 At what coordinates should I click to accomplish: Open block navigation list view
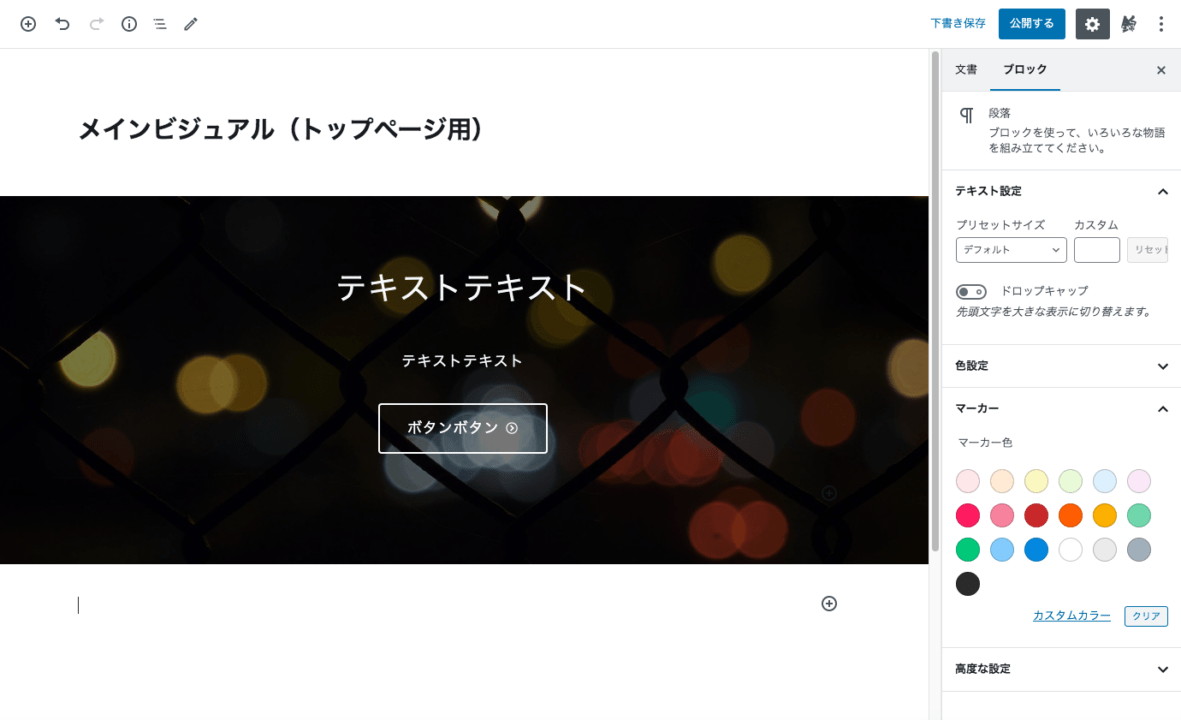[160, 24]
